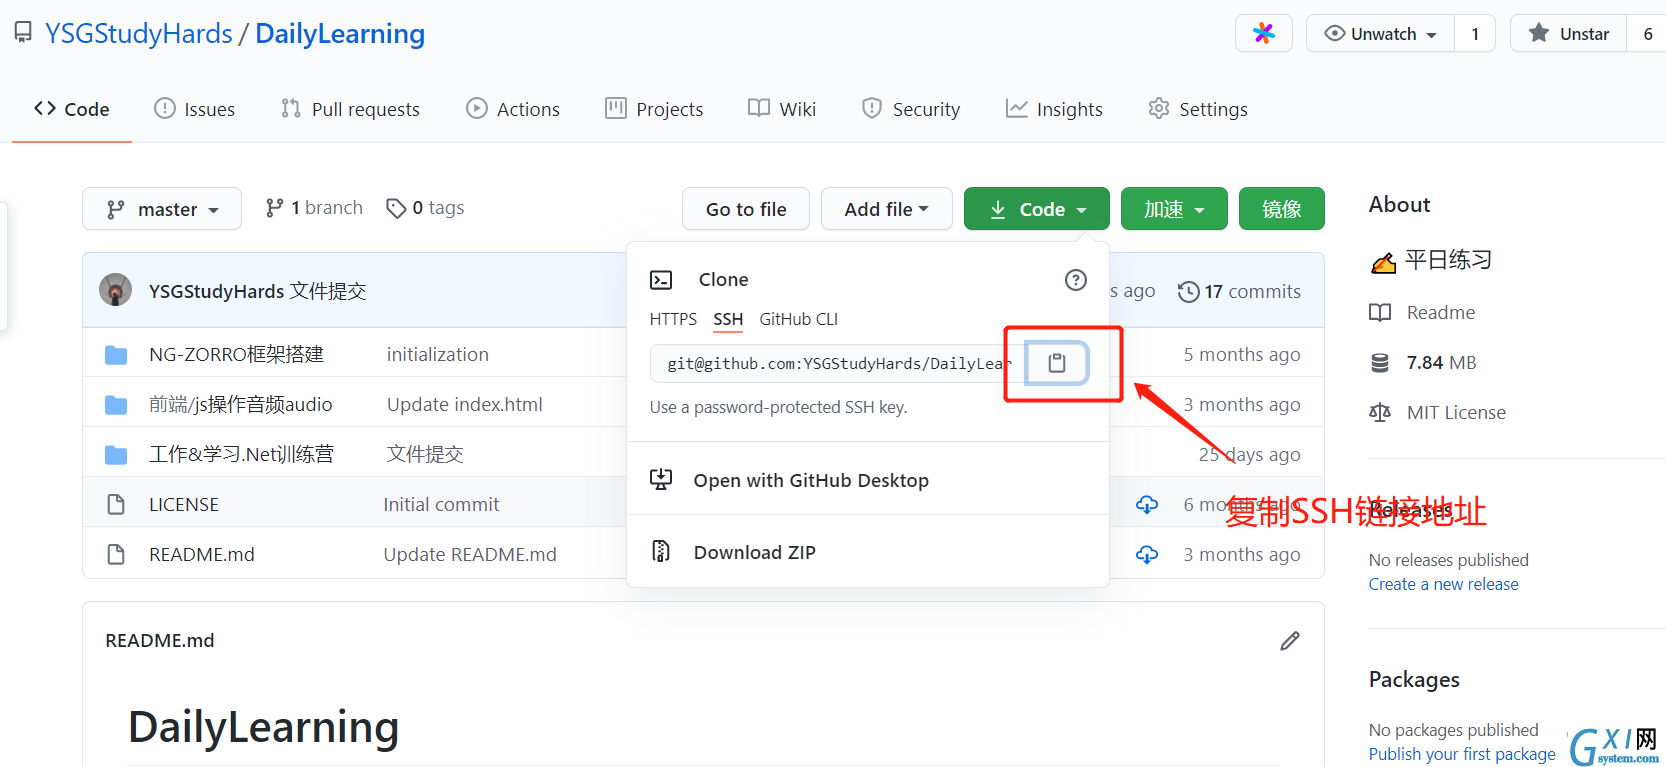Open the clone help question mark icon
Viewport: 1666px width, 767px height.
point(1076,280)
